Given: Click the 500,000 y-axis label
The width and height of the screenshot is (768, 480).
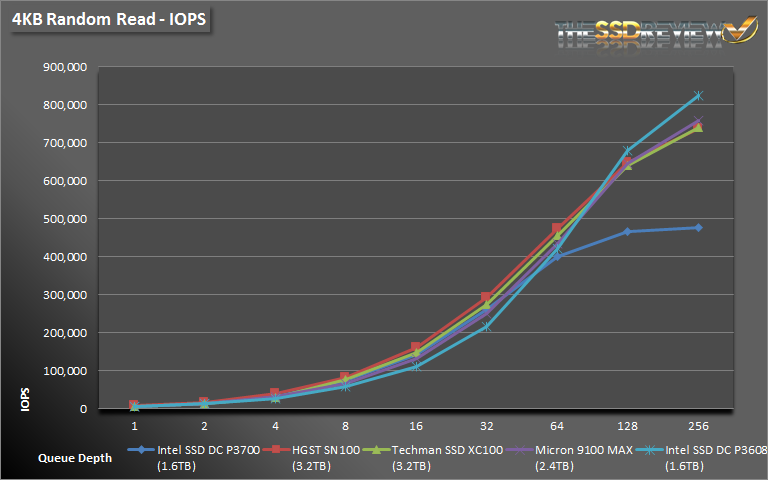Looking at the screenshot, I should tap(65, 219).
